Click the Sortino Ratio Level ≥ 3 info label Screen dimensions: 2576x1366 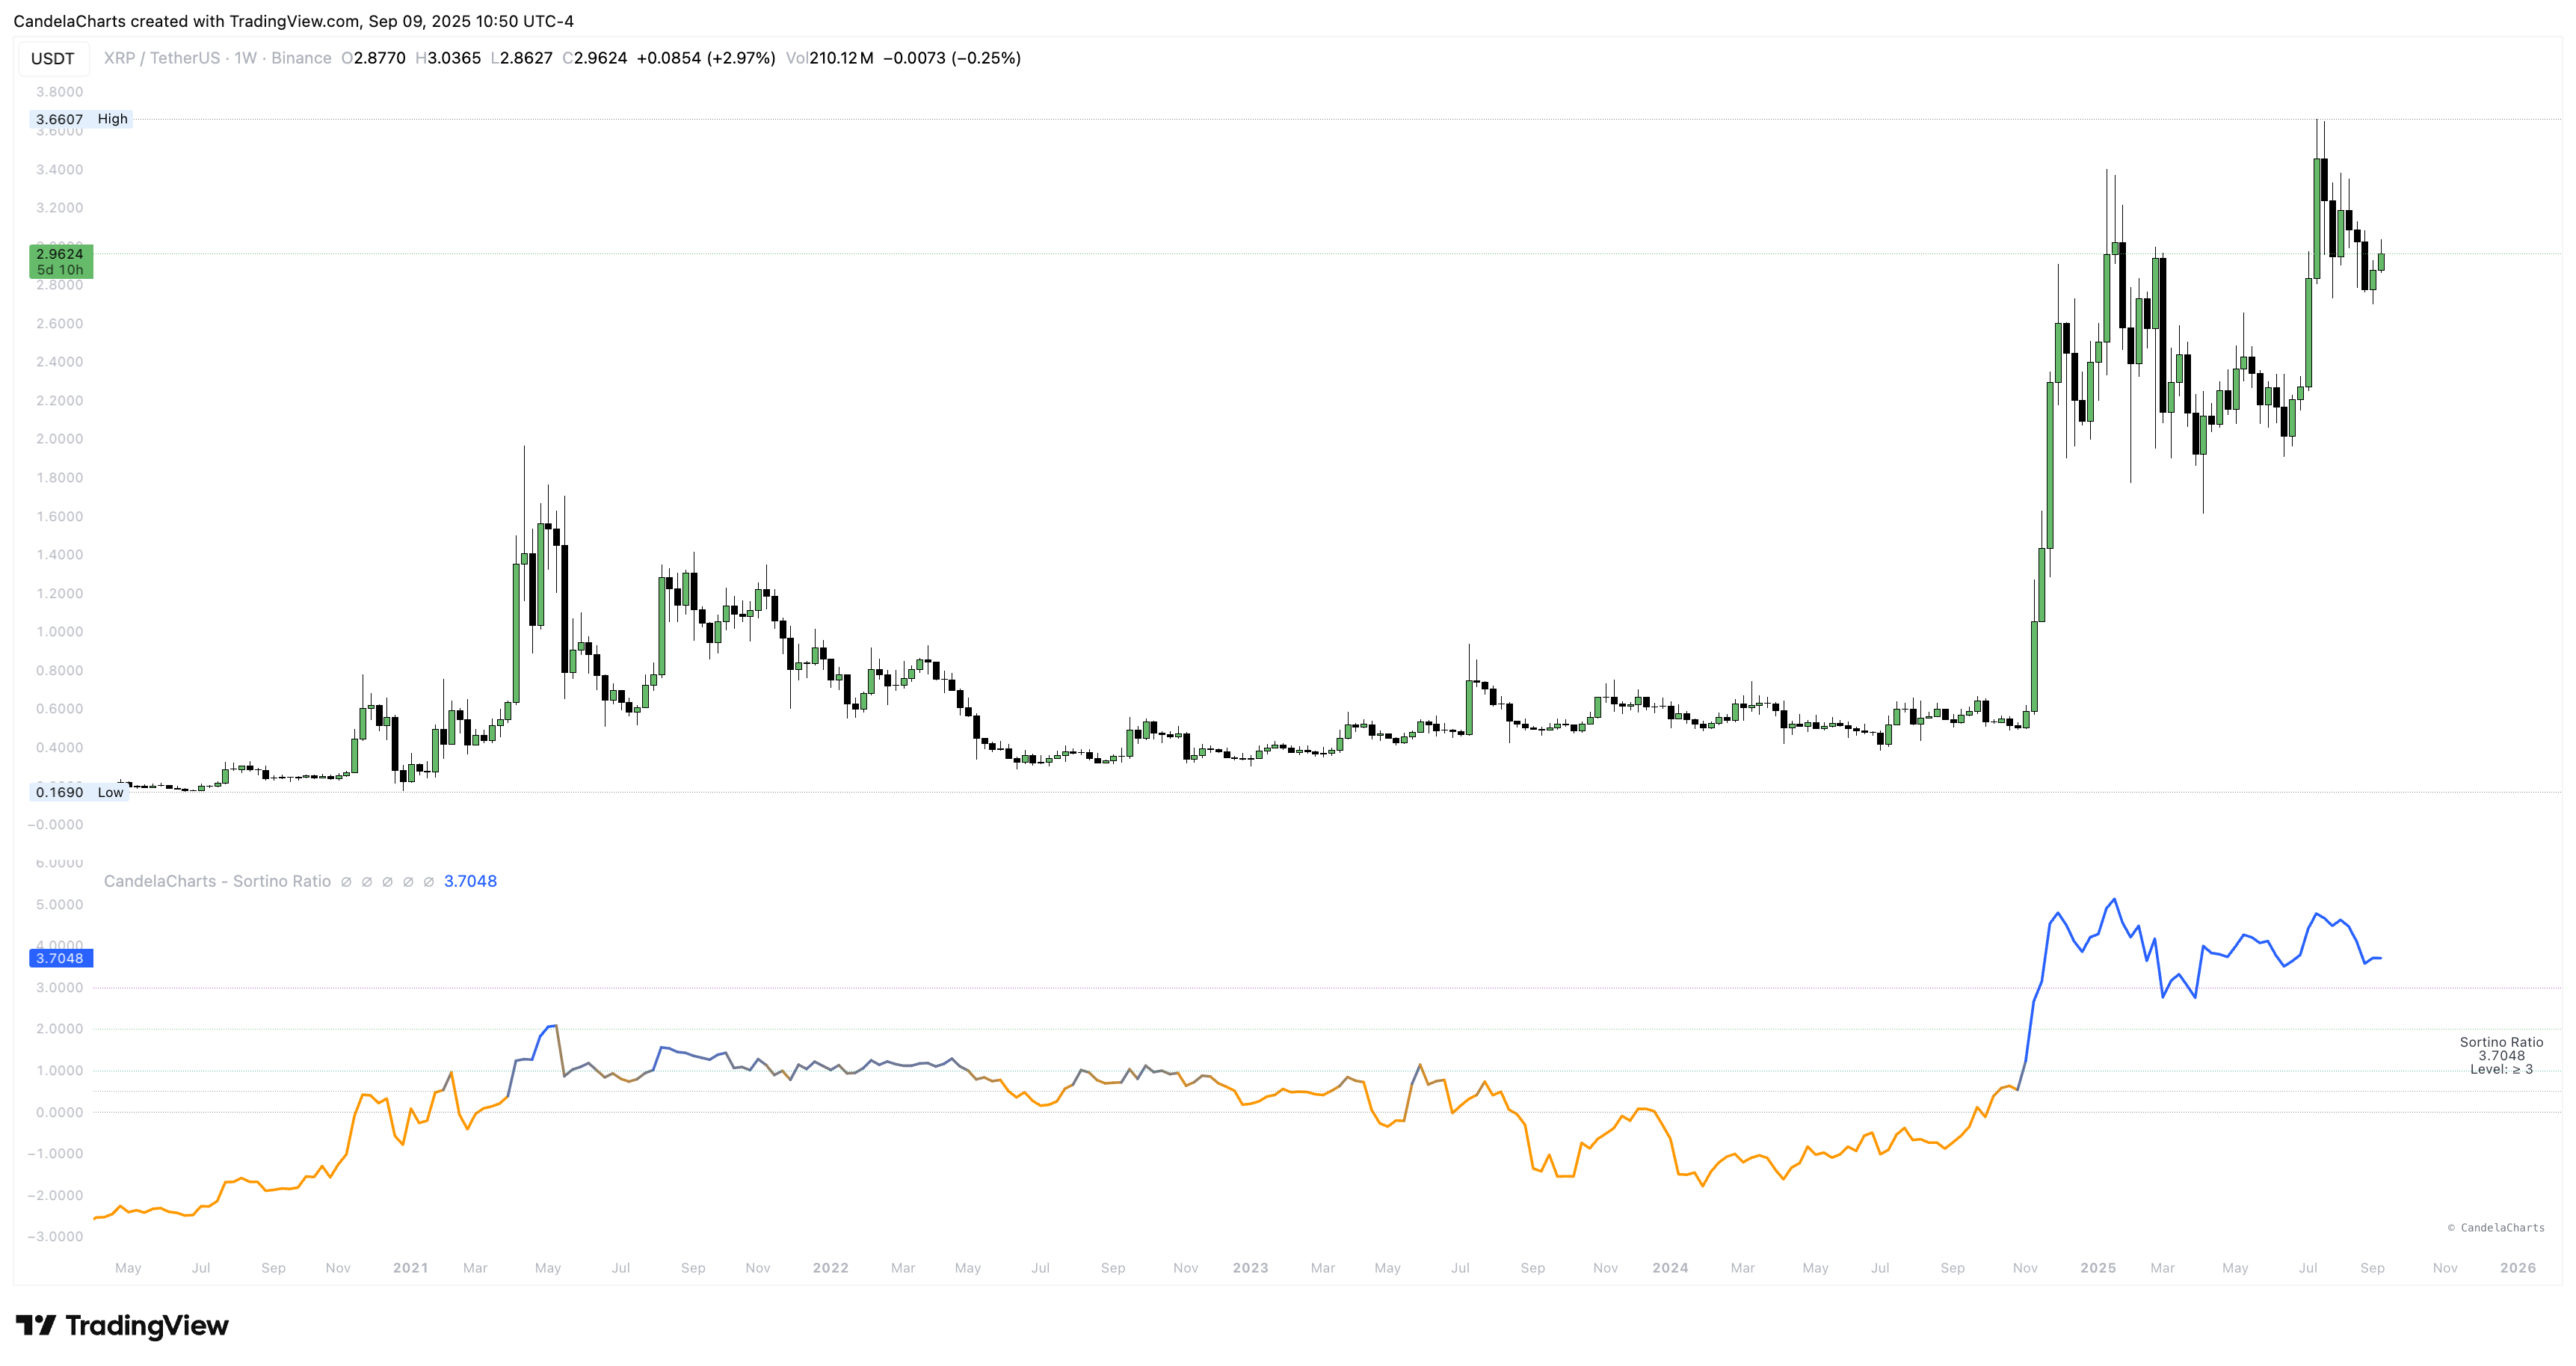[2501, 1055]
